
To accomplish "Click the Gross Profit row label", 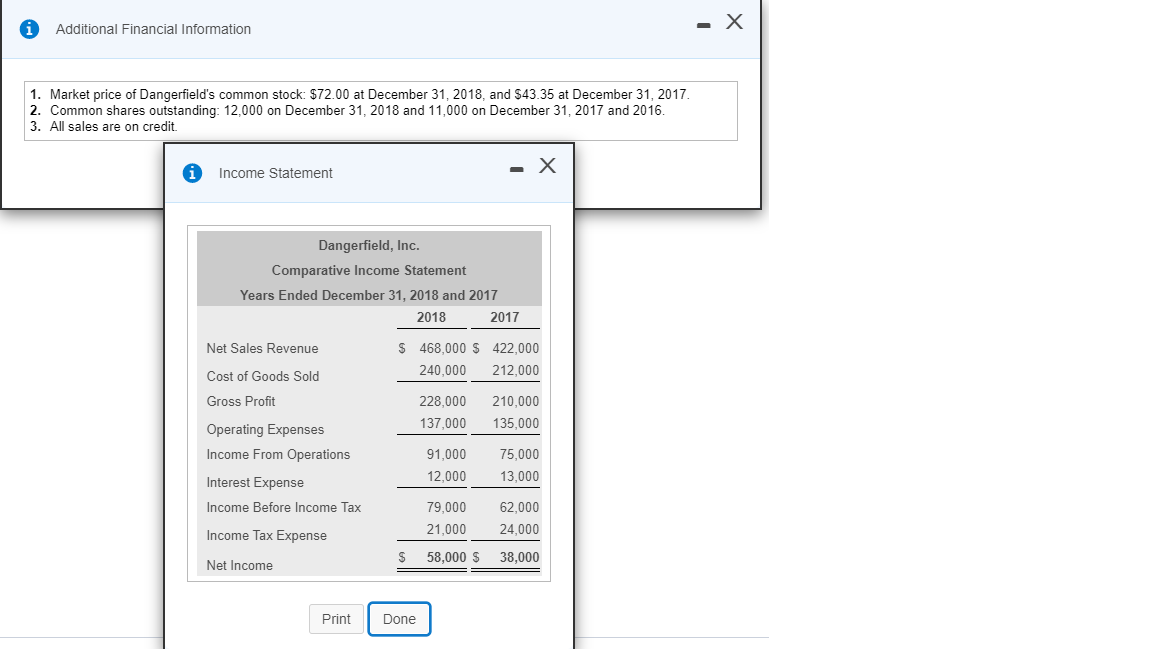I will [241, 401].
